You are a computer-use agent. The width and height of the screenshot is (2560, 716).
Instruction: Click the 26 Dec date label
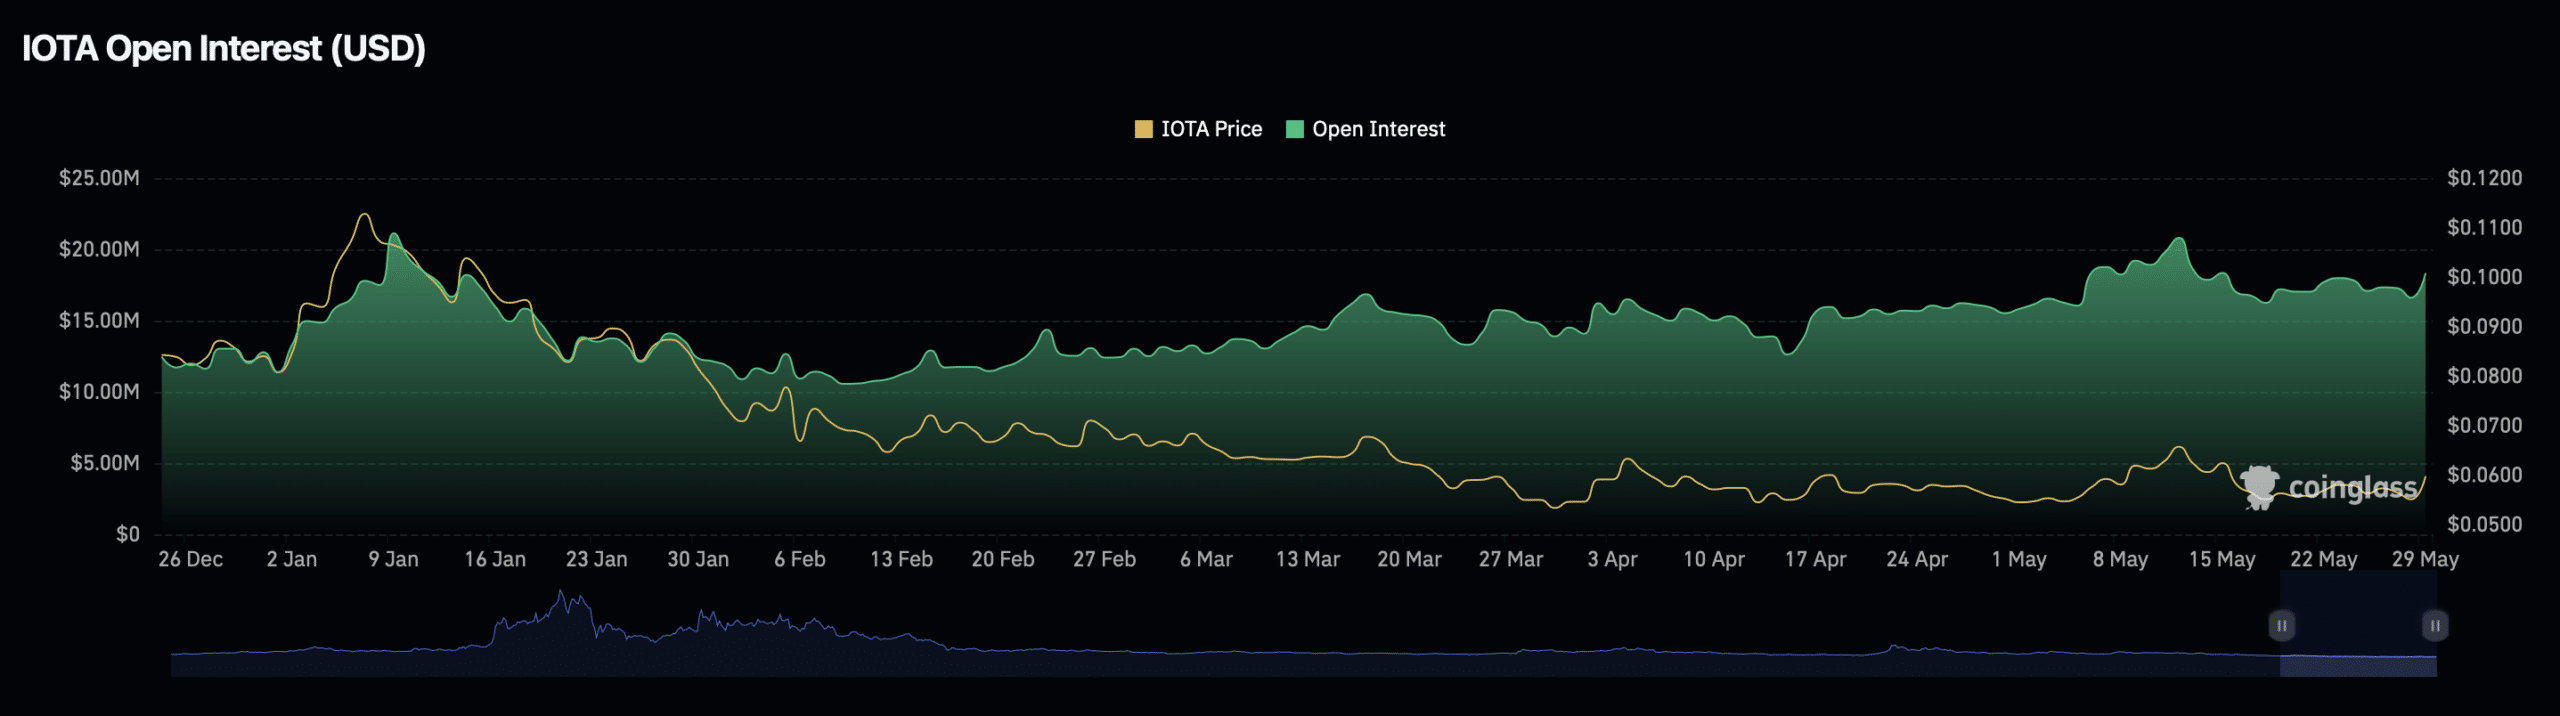[x=190, y=559]
